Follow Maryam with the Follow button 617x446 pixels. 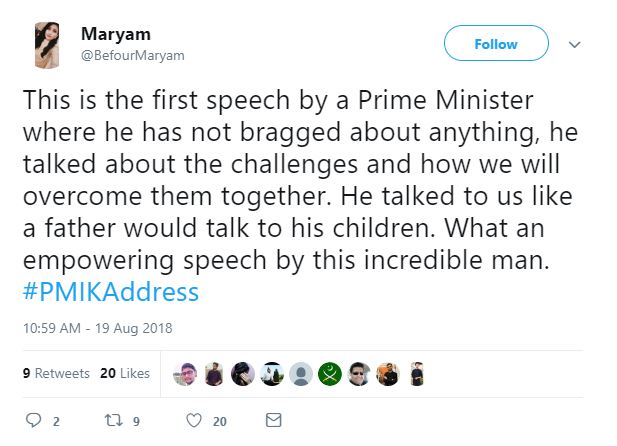click(496, 44)
